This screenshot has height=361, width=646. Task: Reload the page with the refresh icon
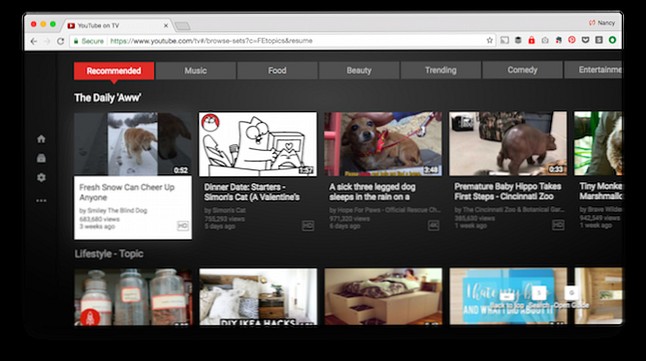pos(61,41)
